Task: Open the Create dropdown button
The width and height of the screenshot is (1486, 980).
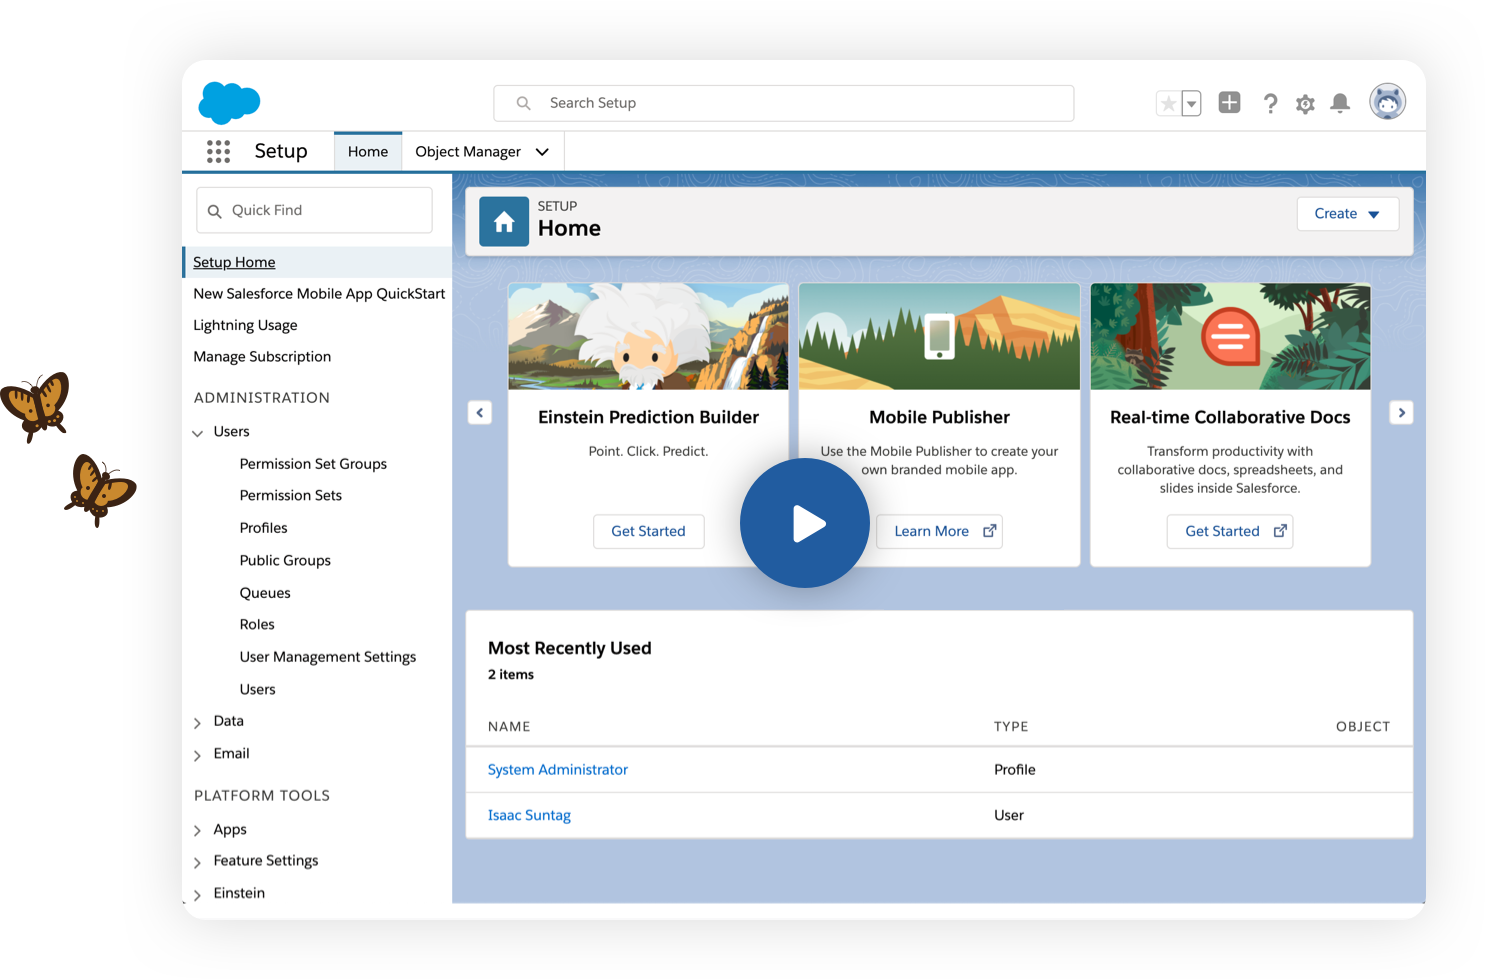Action: (1347, 214)
